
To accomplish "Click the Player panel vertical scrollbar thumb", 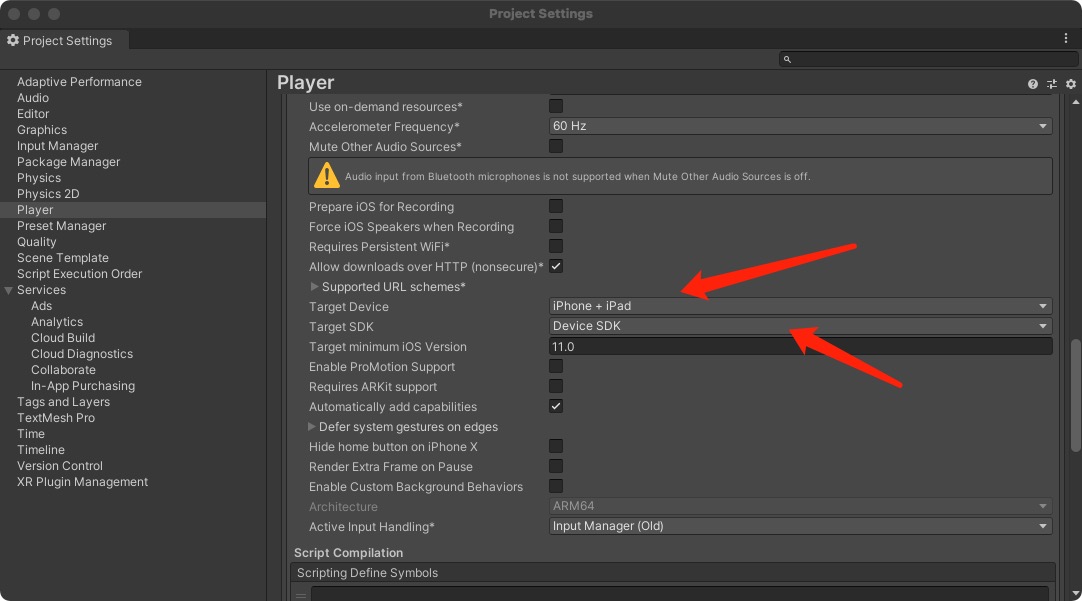I will (x=1075, y=395).
